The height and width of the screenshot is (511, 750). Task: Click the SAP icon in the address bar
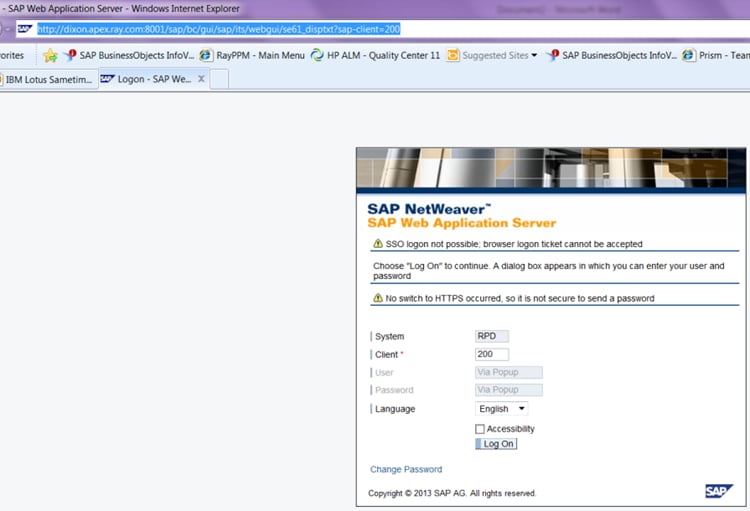(24, 29)
